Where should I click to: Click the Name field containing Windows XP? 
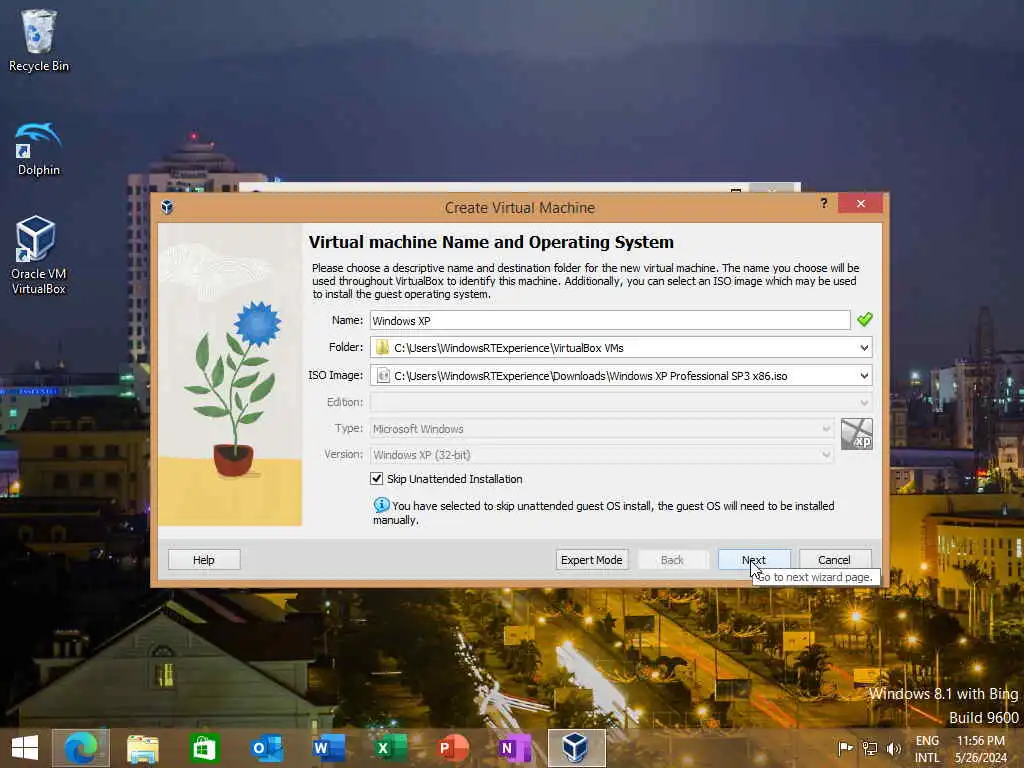(610, 320)
